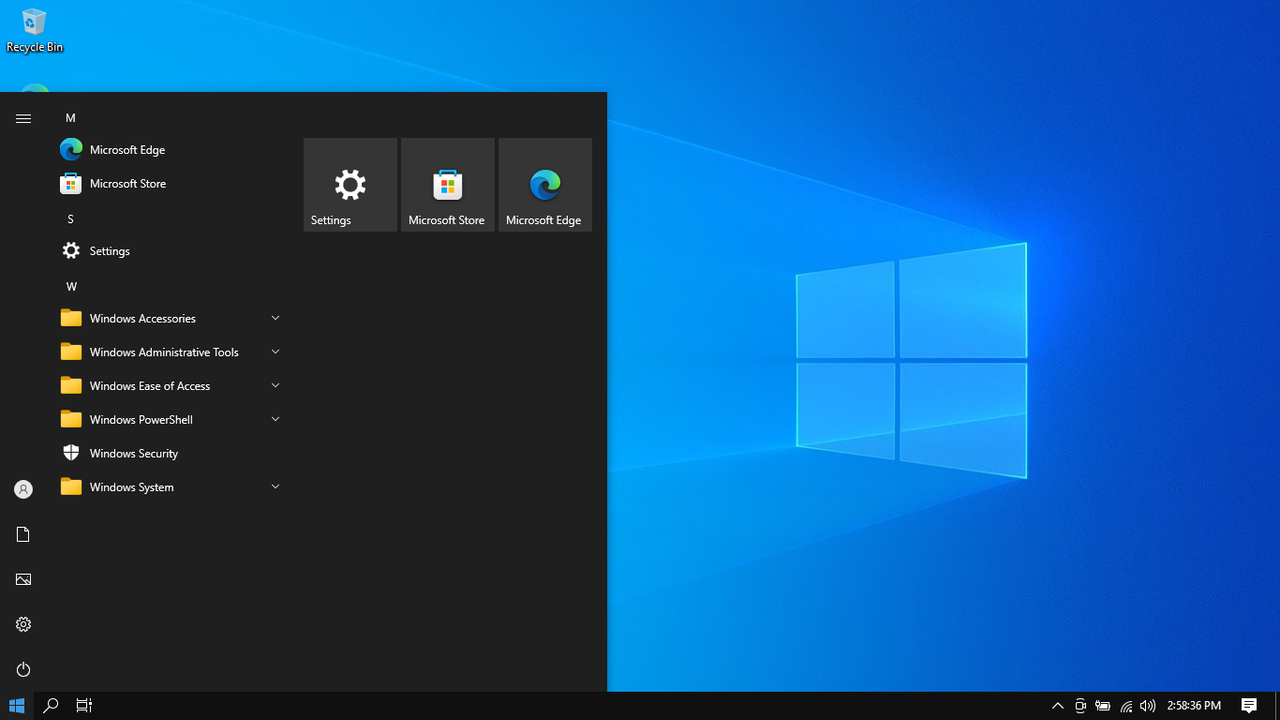This screenshot has height=720, width=1280.
Task: Open the Pictures icon in Start sidebar
Action: (23, 579)
